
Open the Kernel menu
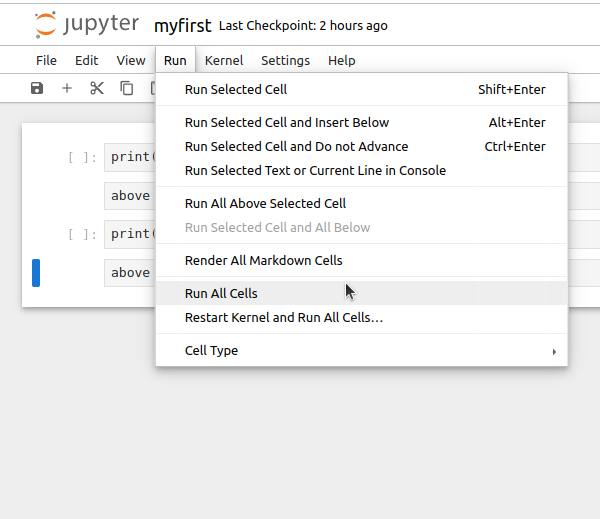click(224, 60)
